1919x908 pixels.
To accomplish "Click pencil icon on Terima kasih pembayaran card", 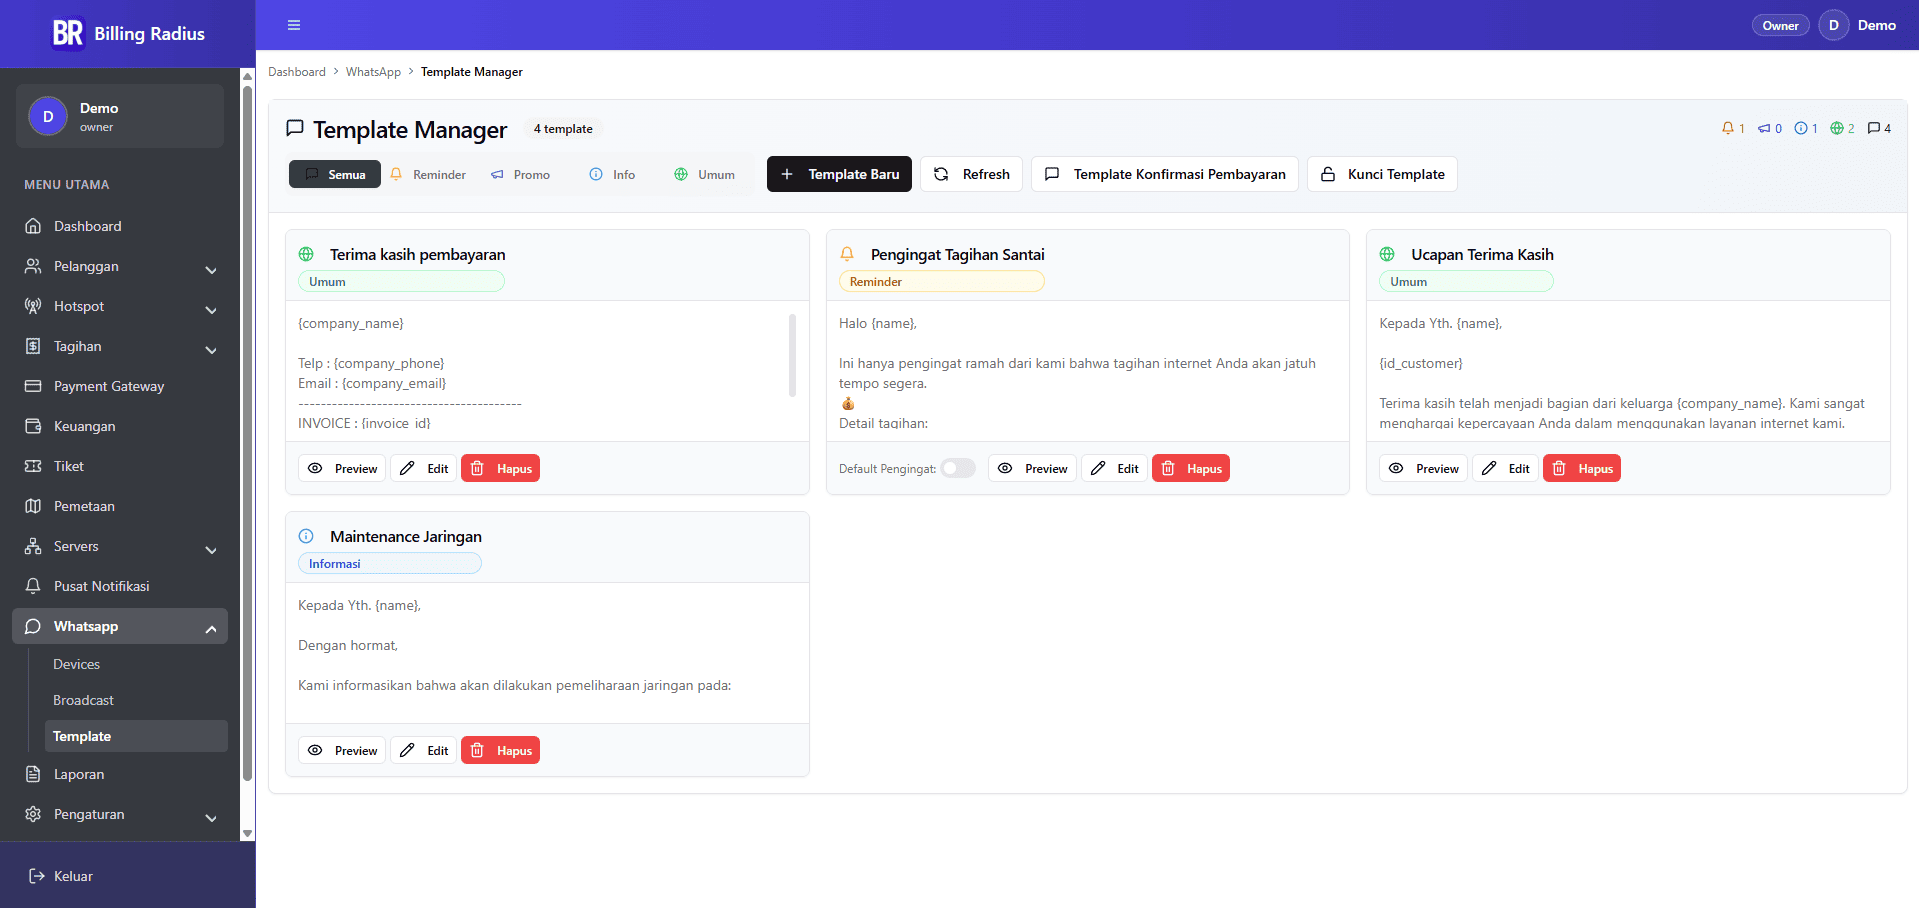I will (407, 468).
